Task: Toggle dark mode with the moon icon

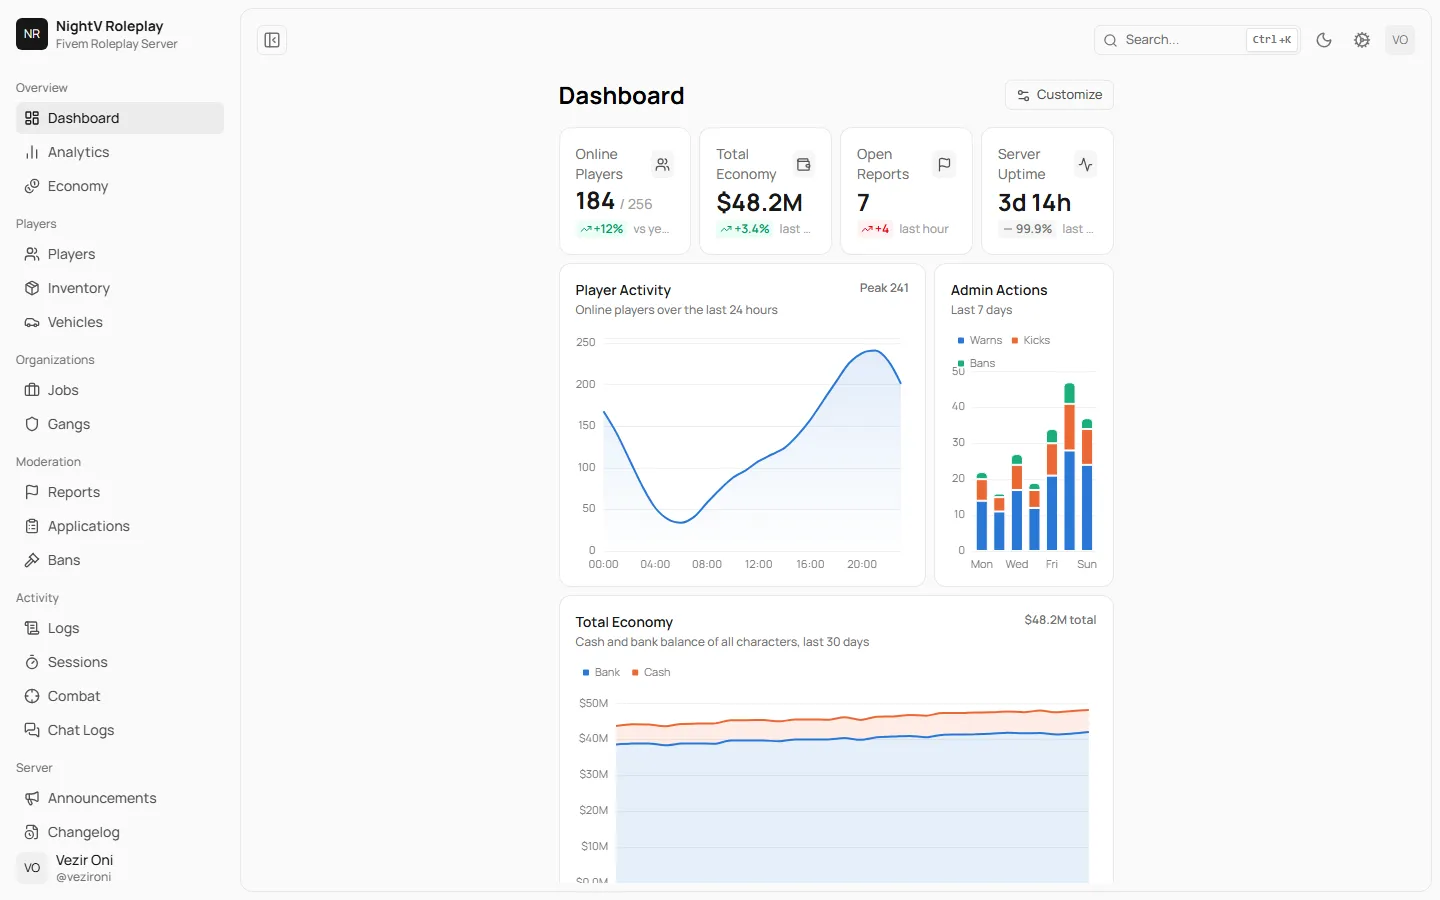Action: pyautogui.click(x=1324, y=40)
